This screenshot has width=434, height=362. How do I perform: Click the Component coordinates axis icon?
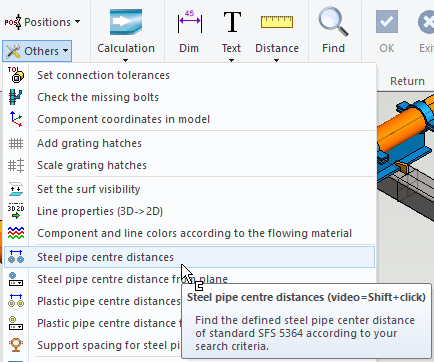click(16, 119)
